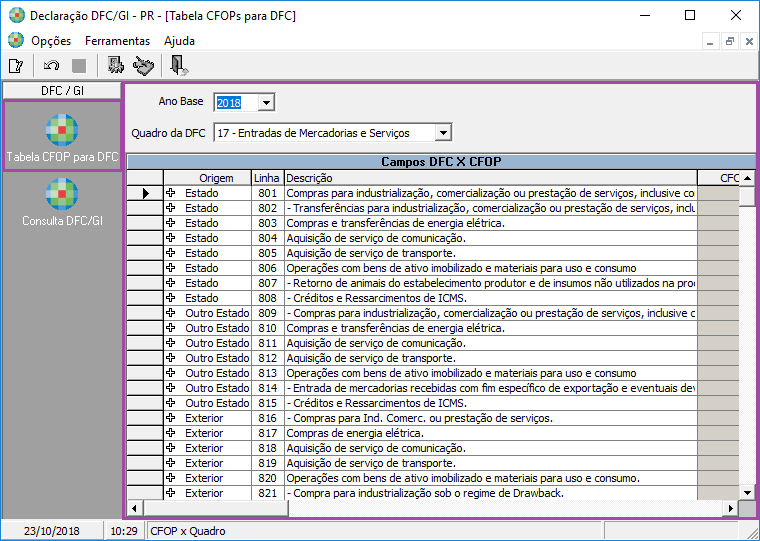Image resolution: width=760 pixels, height=541 pixels.
Task: Click the up arrow of the vertical scrollbar
Action: pyautogui.click(x=747, y=178)
